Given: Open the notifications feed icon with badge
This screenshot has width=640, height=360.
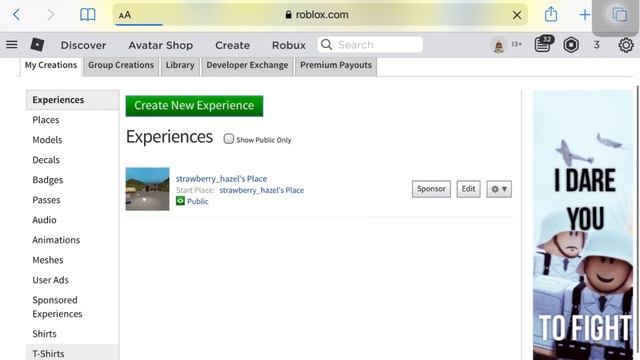Looking at the screenshot, I should click(543, 44).
